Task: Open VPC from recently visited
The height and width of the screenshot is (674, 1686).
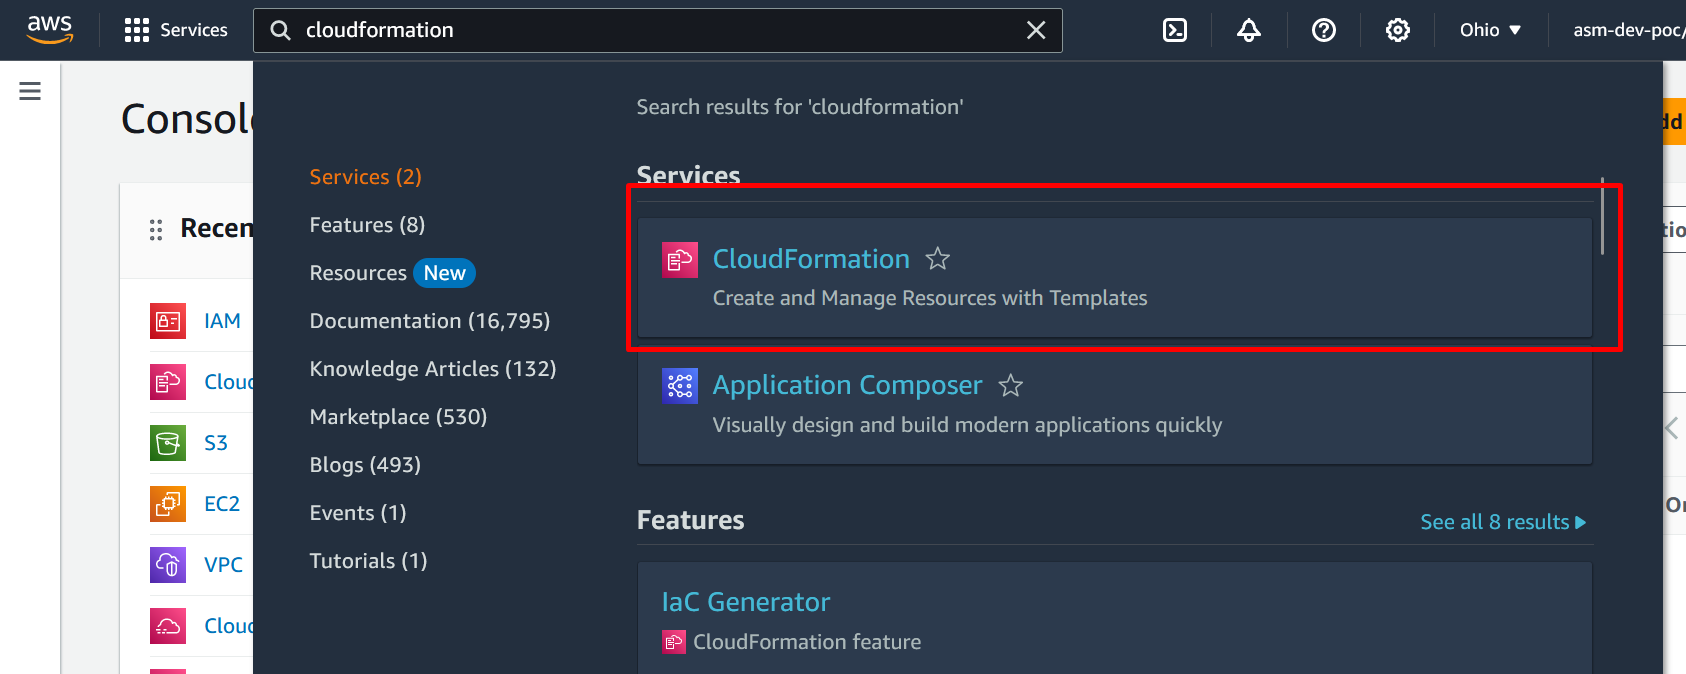Action: (x=223, y=565)
